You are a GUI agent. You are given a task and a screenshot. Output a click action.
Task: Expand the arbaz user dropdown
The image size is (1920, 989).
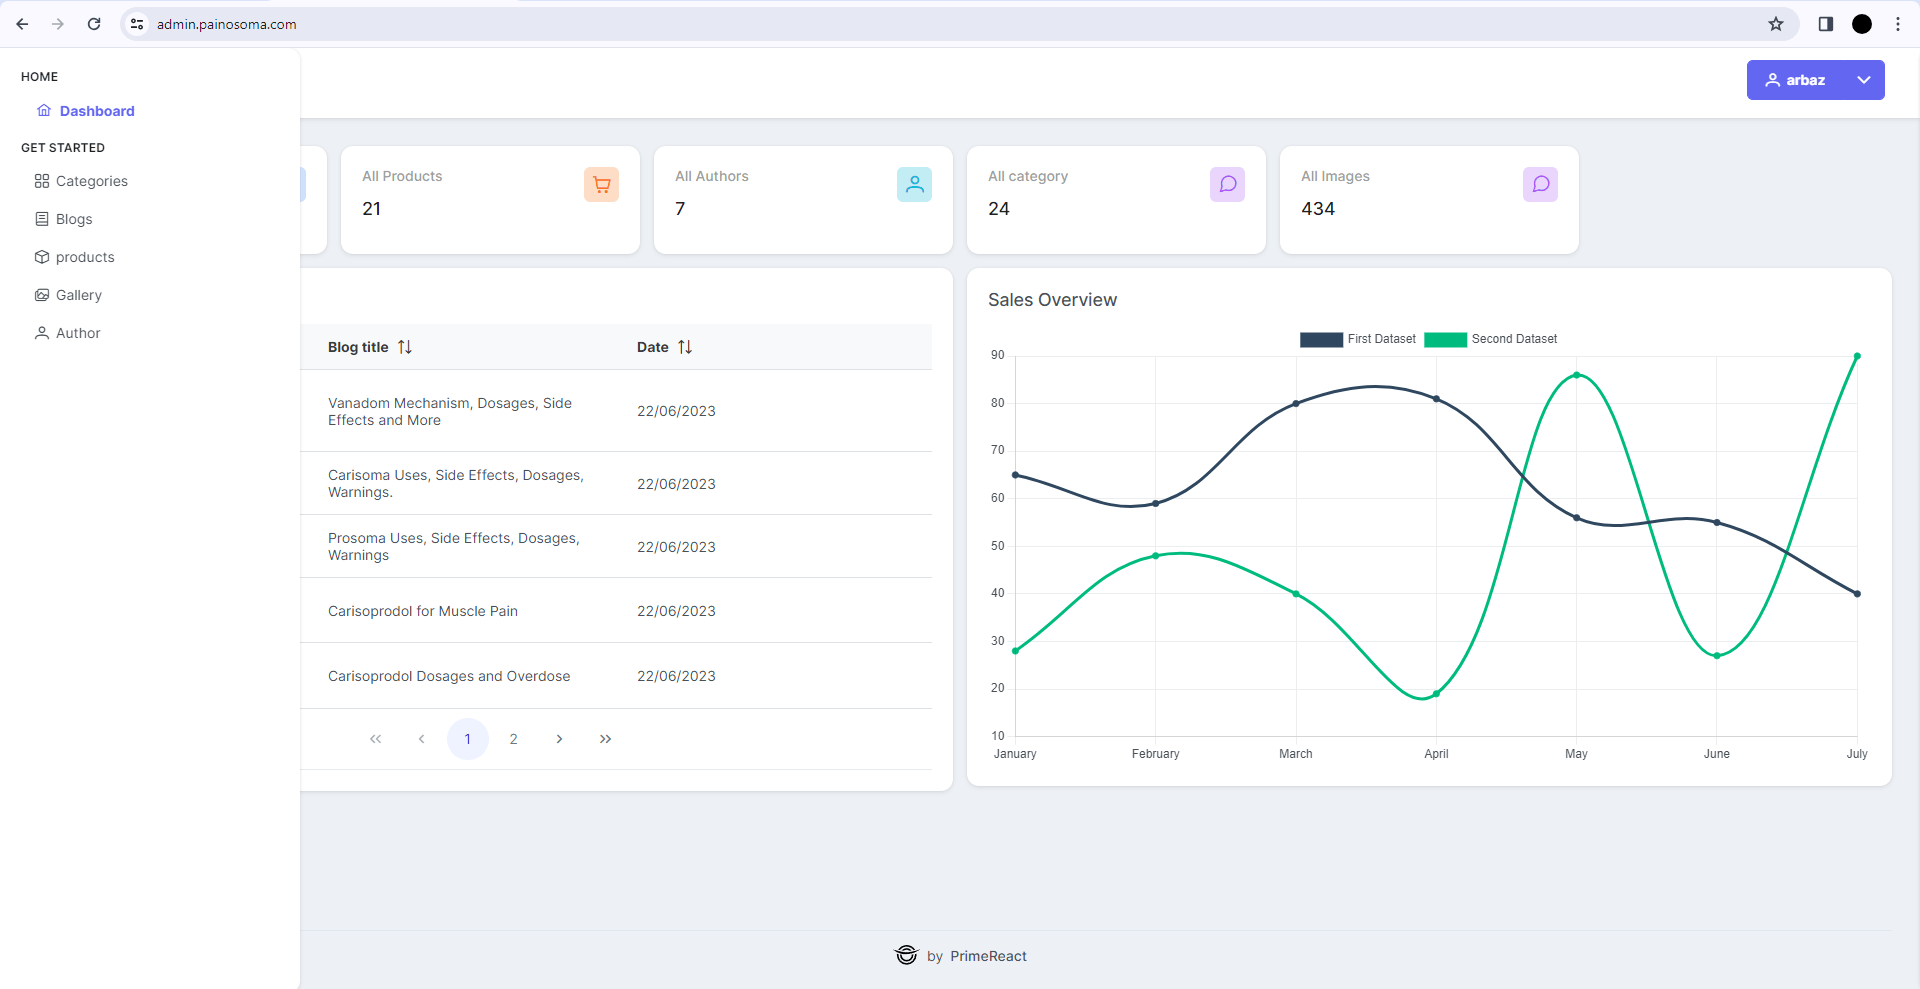1863,80
